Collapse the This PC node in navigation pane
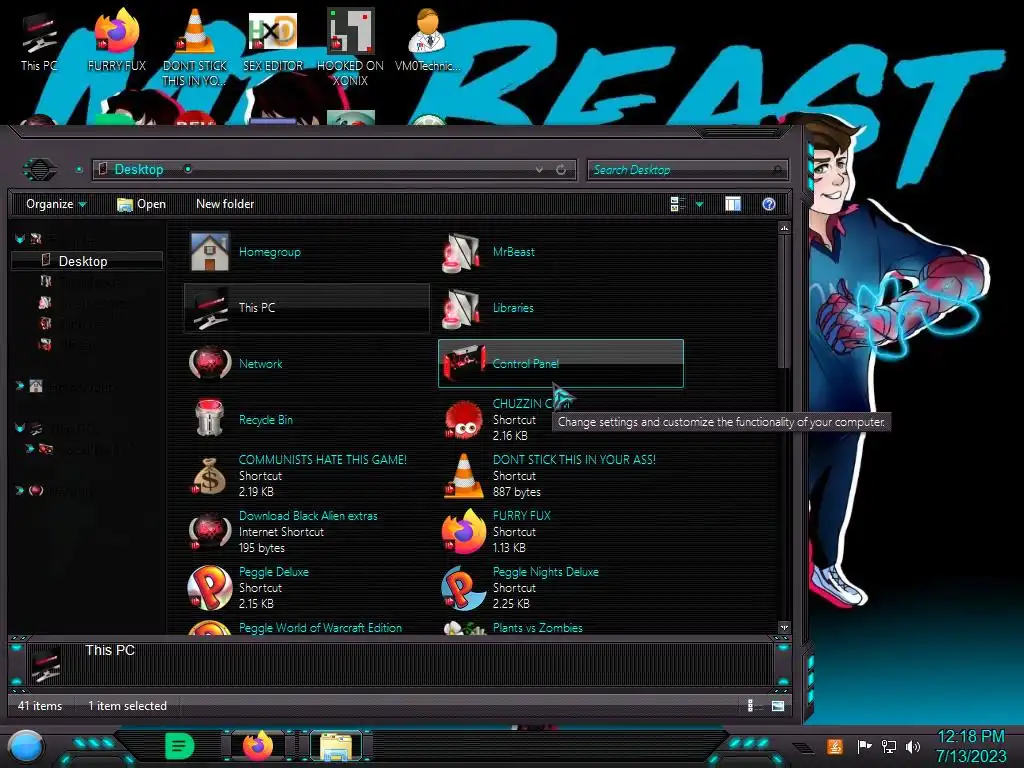1024x768 pixels. click(20, 428)
